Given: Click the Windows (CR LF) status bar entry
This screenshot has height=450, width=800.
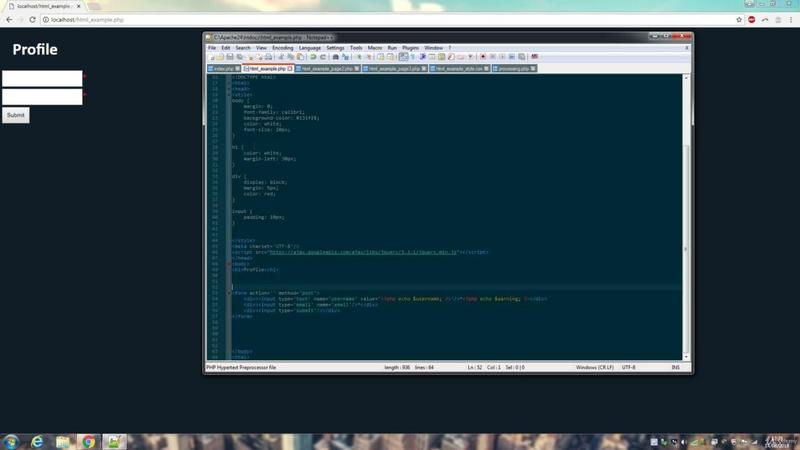Looking at the screenshot, I should (594, 367).
